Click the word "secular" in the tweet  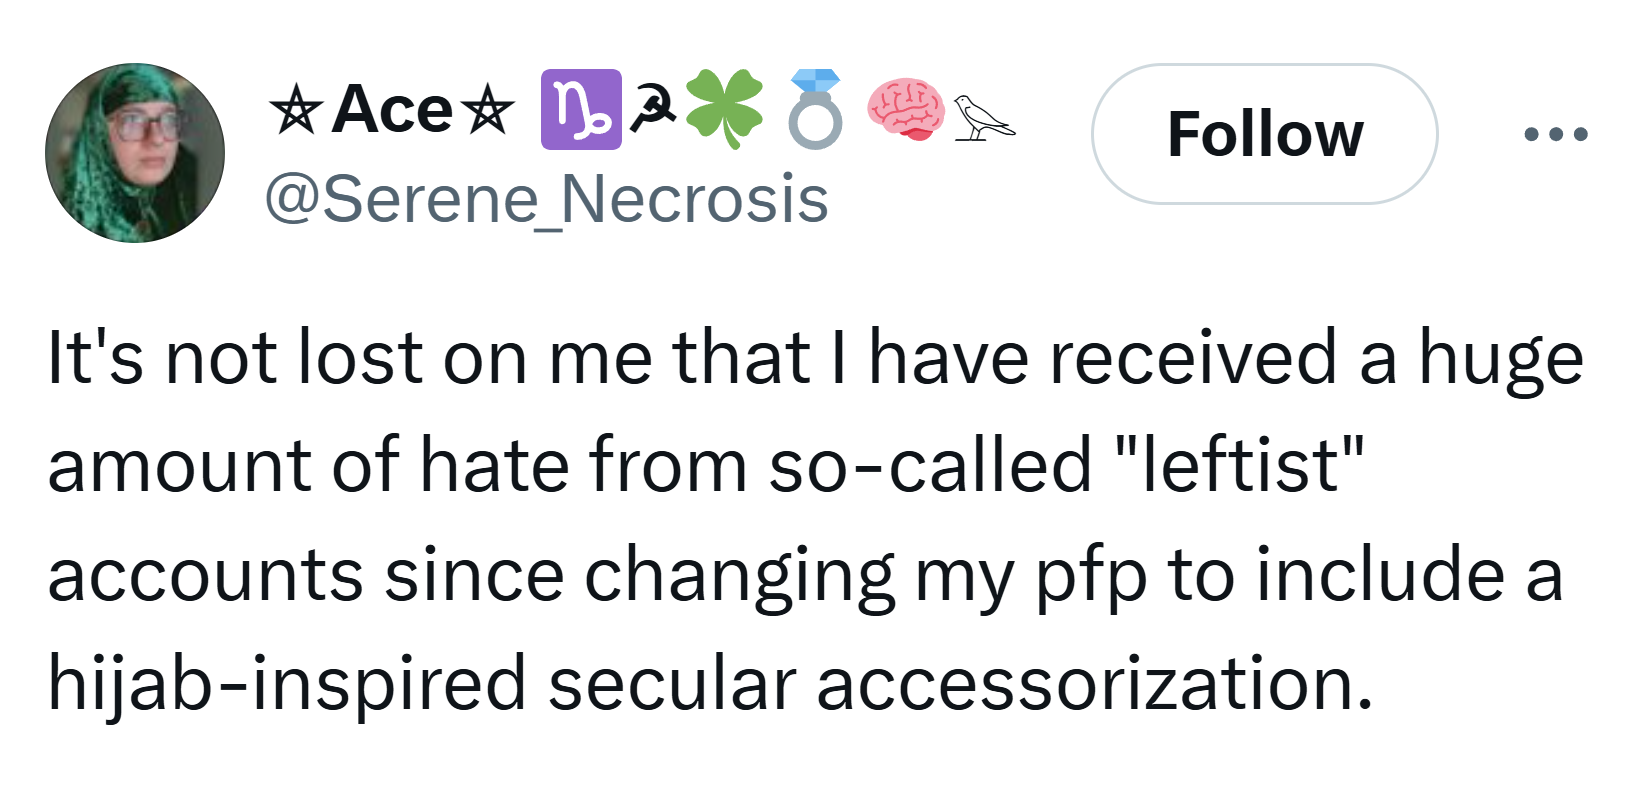pos(671,685)
